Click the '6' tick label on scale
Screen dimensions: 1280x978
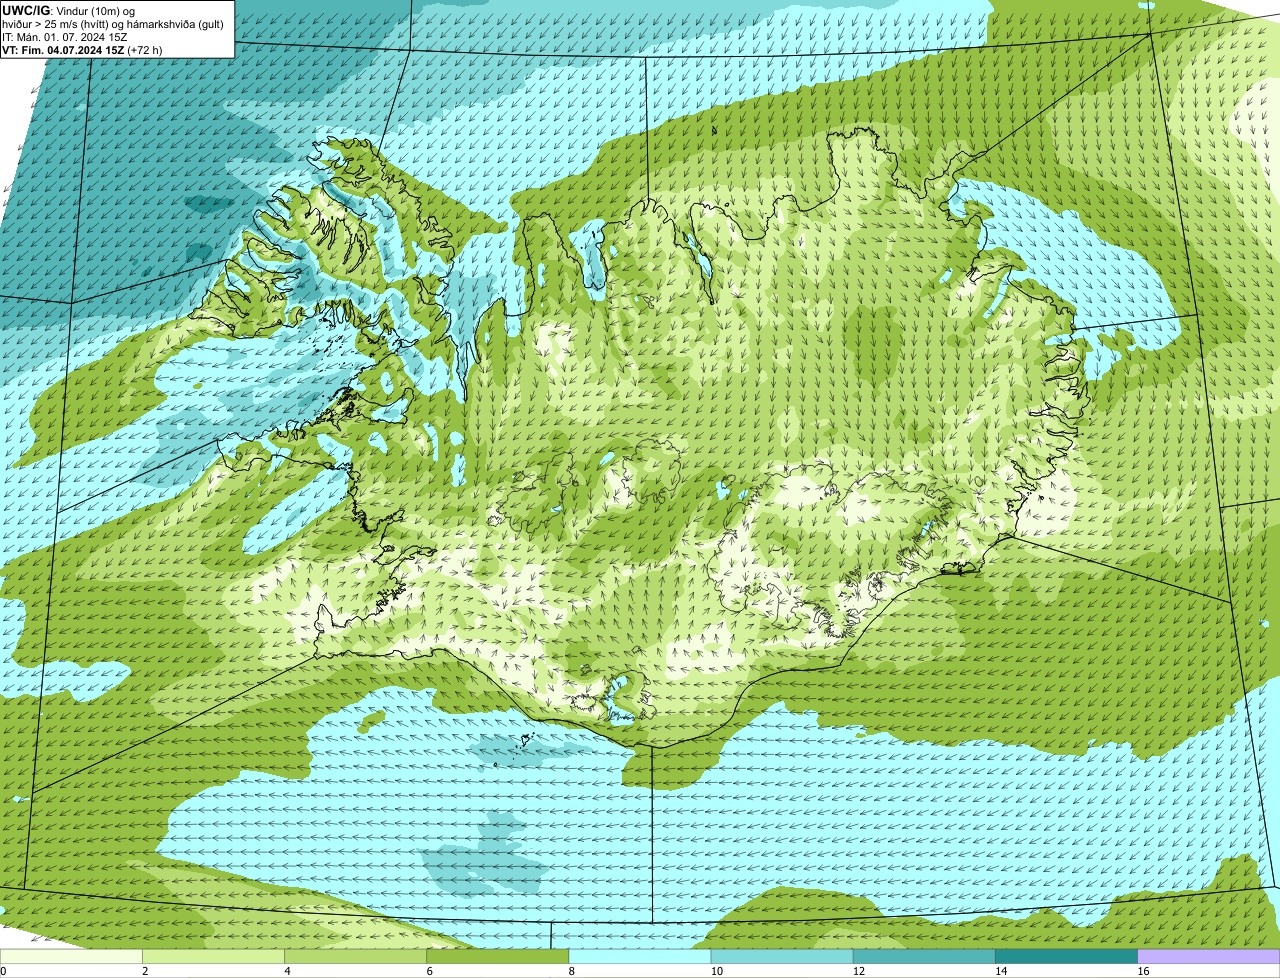(429, 971)
